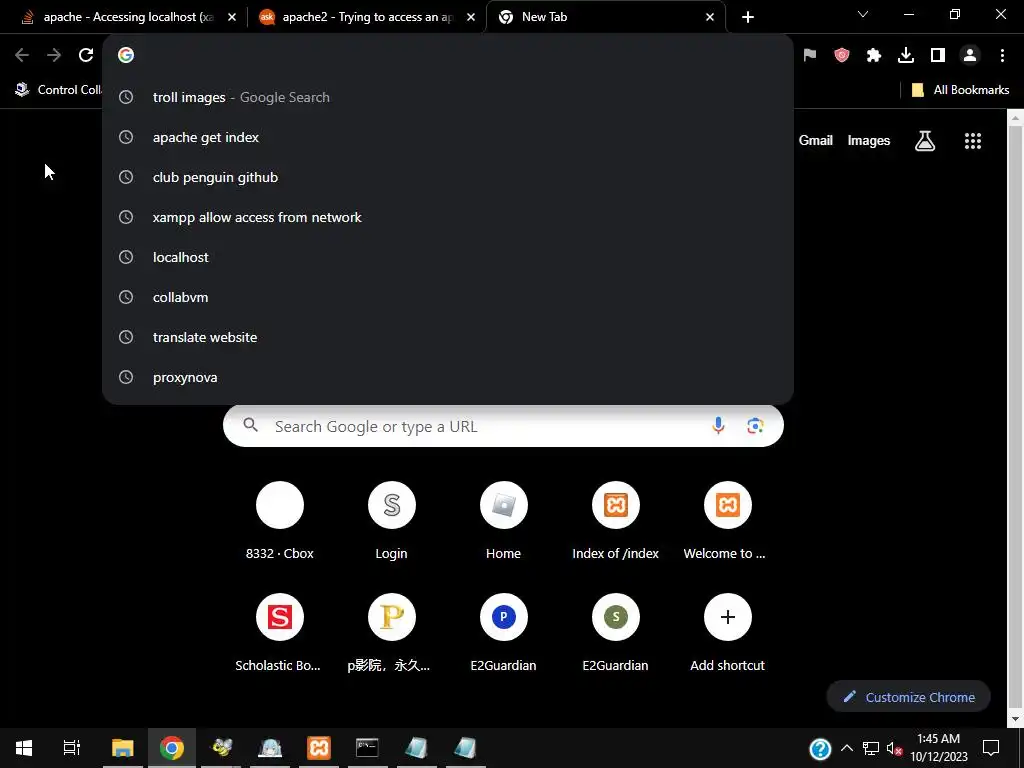1024x768 pixels.
Task: Select the club penguin github suggestion
Action: click(x=448, y=177)
